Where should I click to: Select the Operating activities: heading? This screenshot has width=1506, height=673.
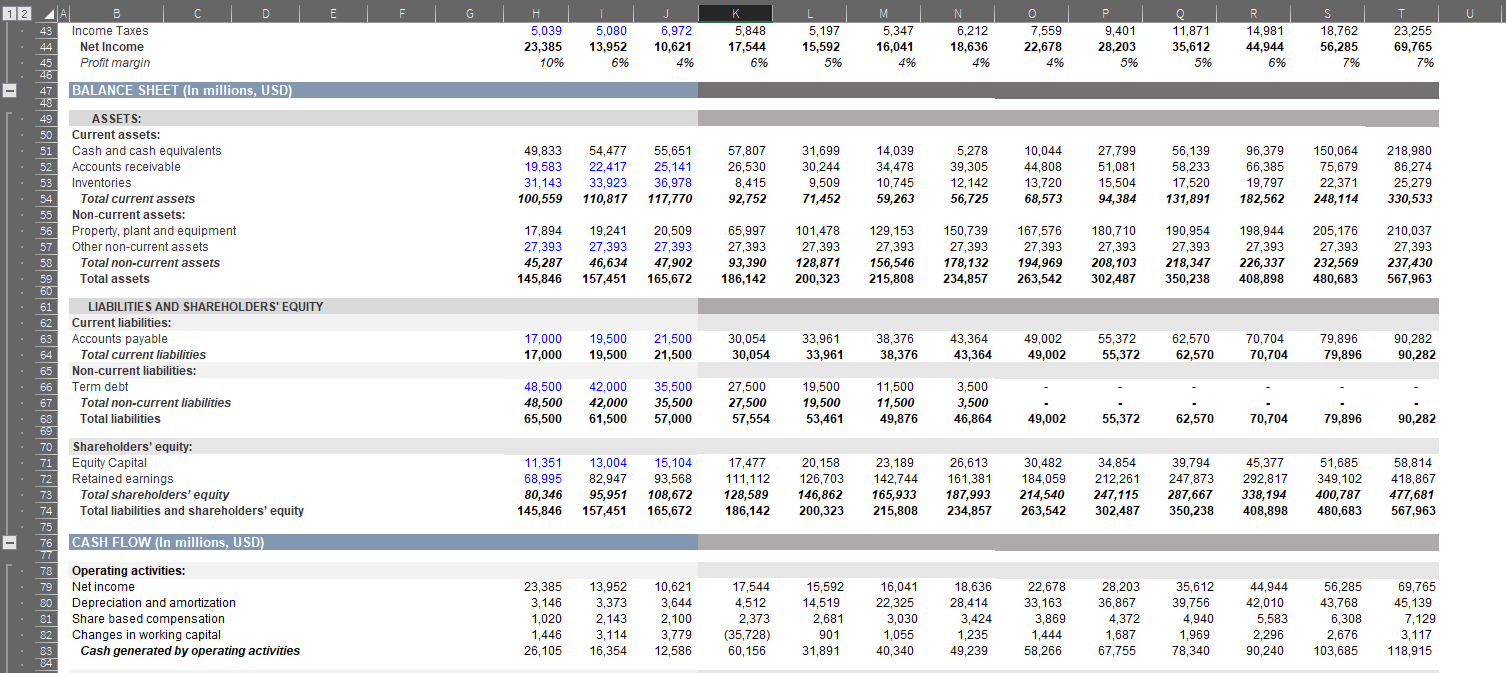click(x=128, y=571)
